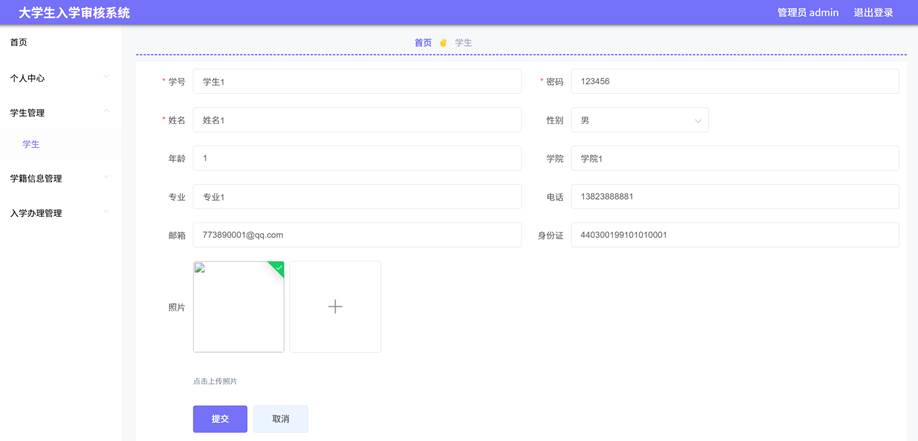Click the 专业 input field
The height and width of the screenshot is (441, 918).
(x=357, y=197)
